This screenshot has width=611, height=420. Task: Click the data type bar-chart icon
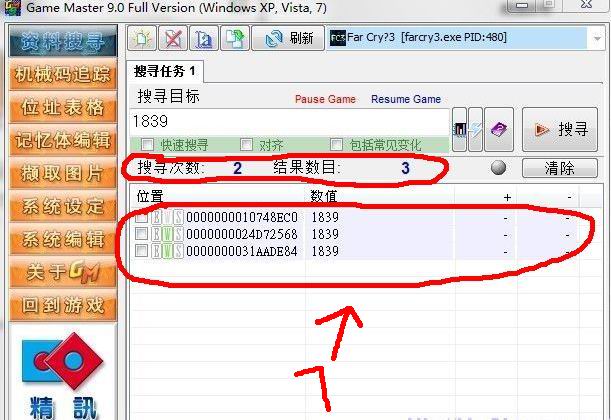pos(459,129)
